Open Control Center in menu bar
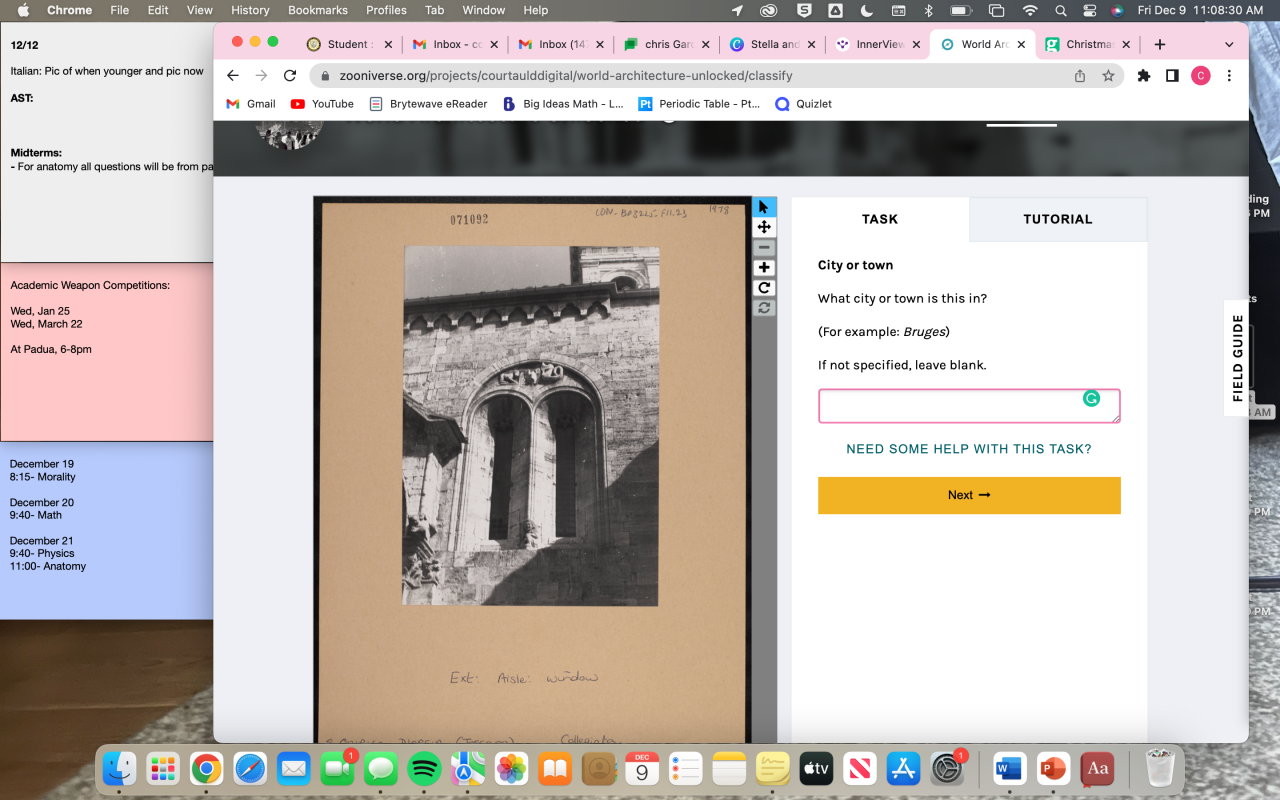The width and height of the screenshot is (1280, 800). (x=1090, y=10)
